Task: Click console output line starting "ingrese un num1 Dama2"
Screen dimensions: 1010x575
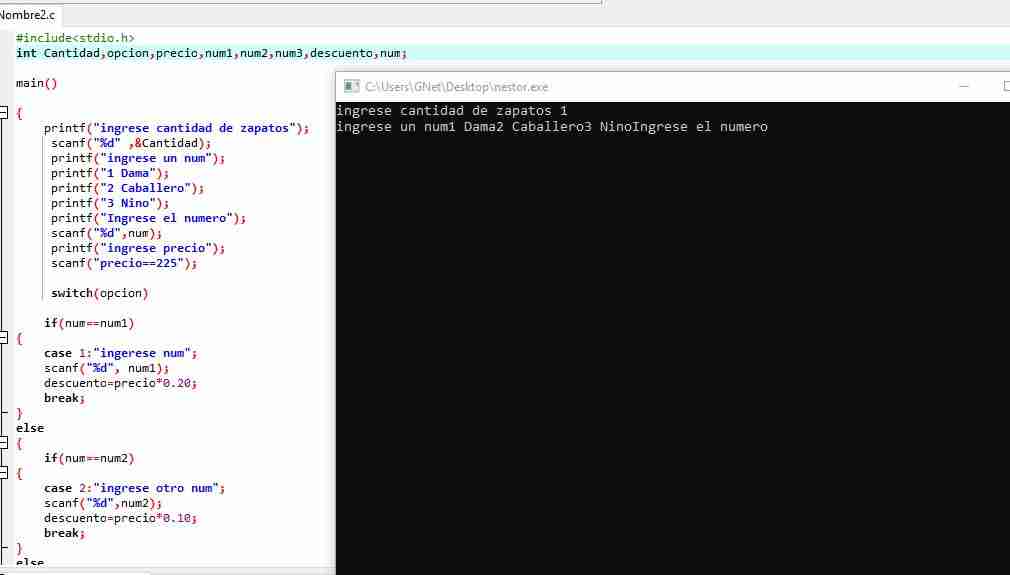Action: point(552,127)
